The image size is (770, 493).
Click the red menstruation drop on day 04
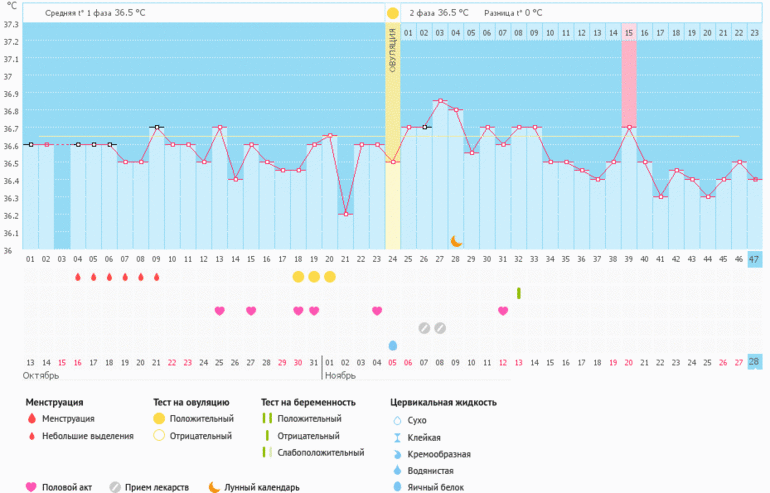click(78, 277)
